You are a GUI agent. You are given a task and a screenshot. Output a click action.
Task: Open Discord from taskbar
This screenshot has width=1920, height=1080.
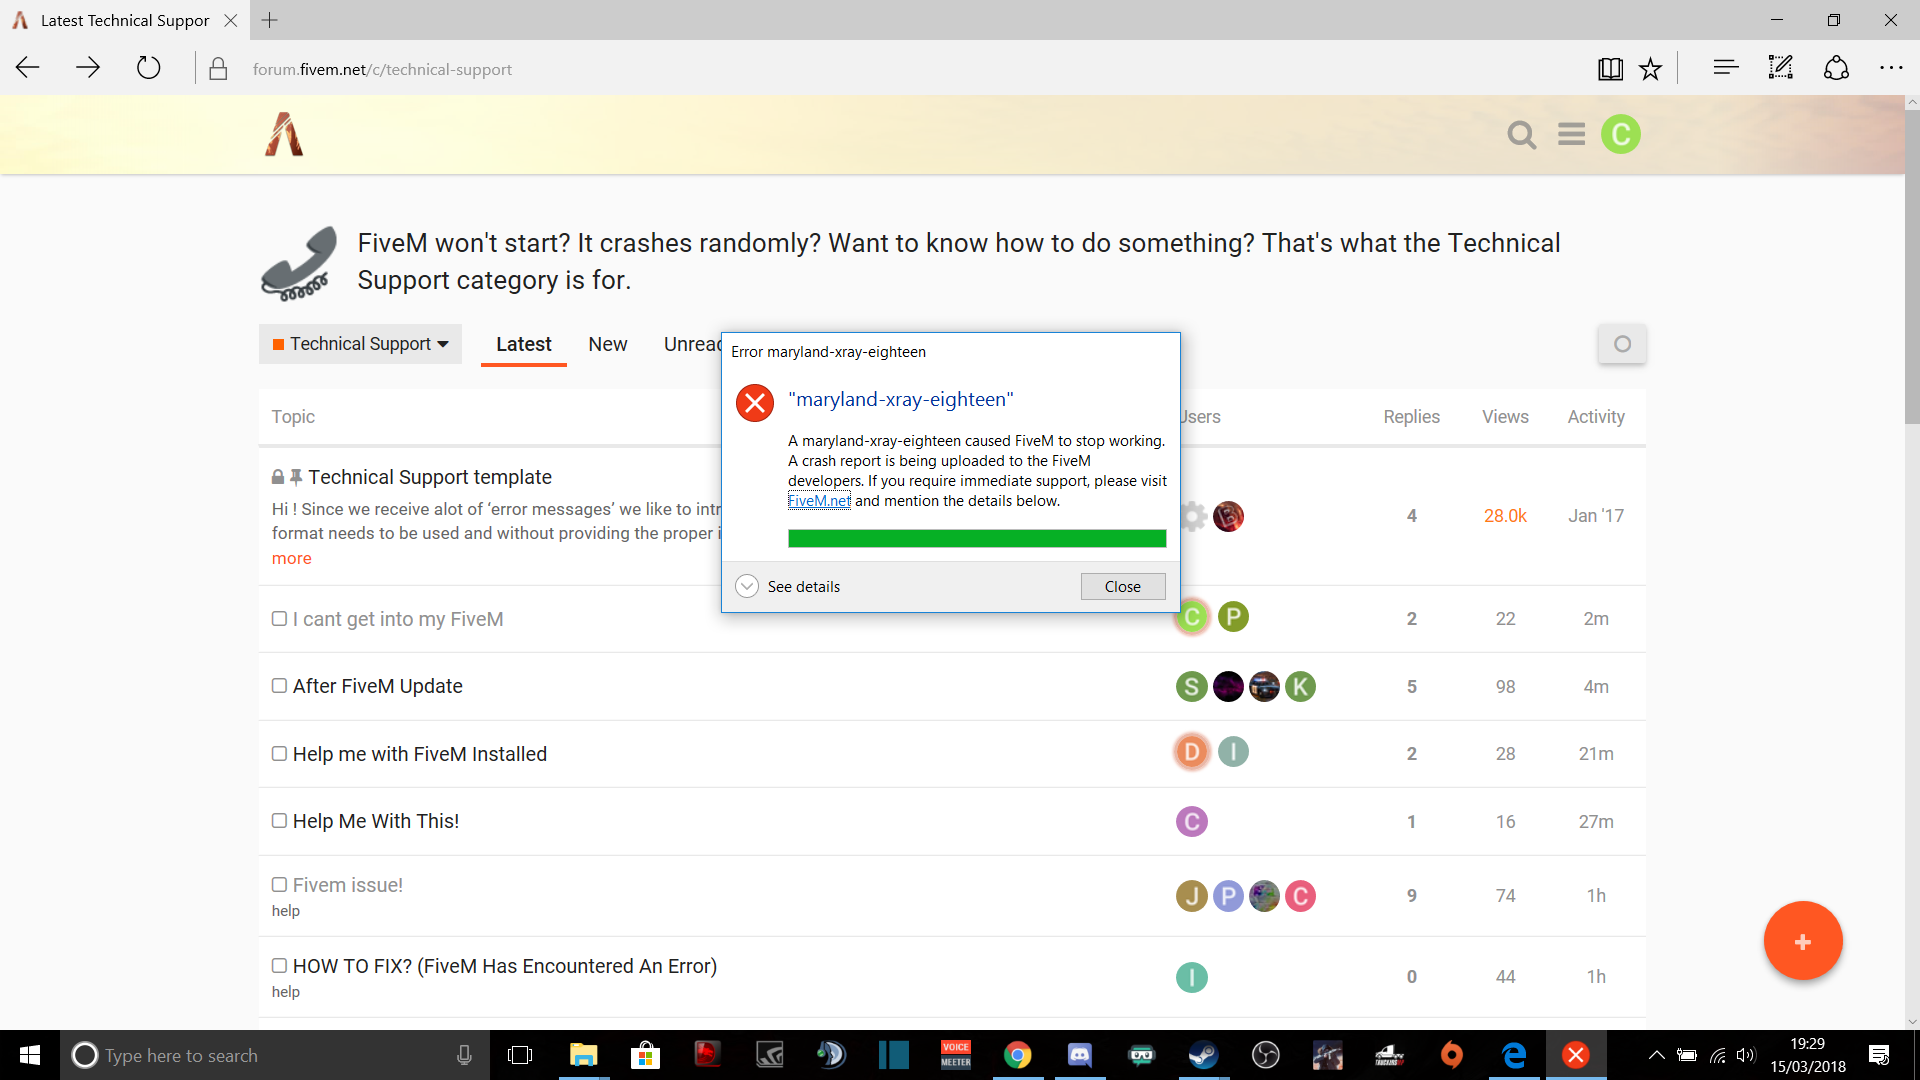click(x=1080, y=1055)
